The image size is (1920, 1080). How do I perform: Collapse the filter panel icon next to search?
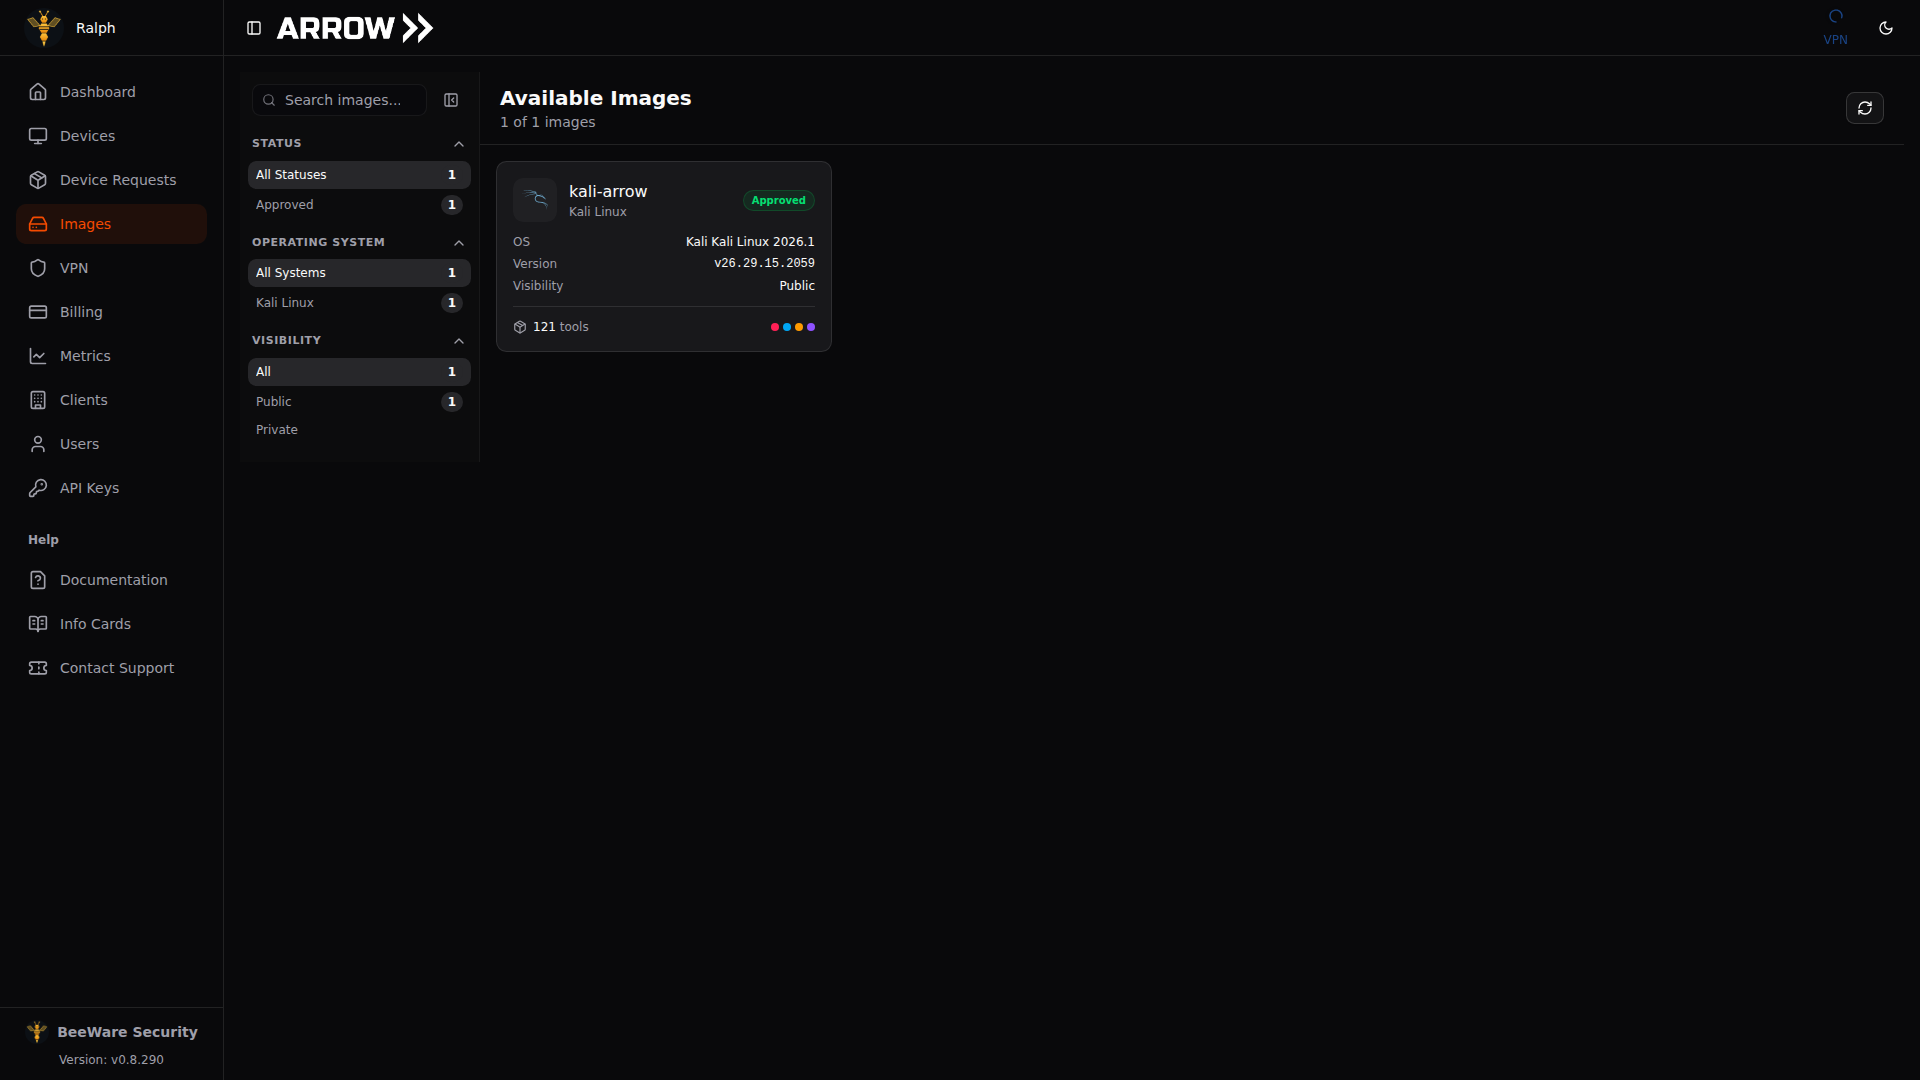click(451, 100)
